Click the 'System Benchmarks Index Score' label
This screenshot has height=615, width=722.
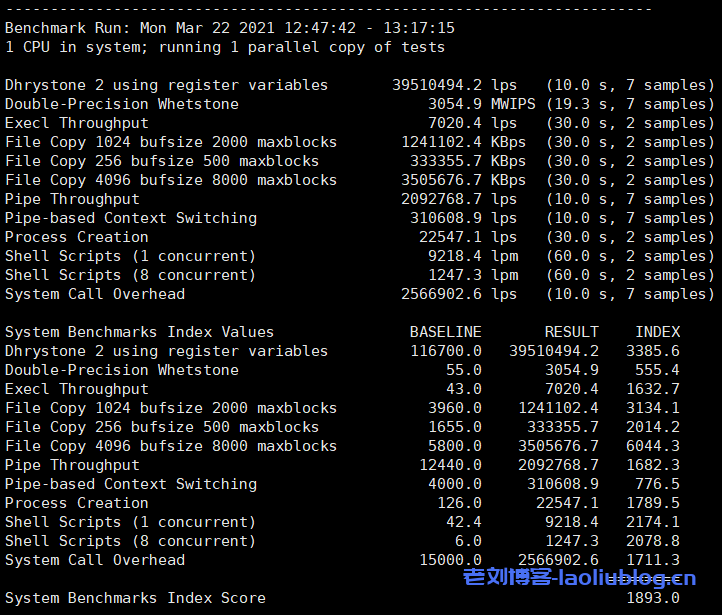(x=135, y=598)
